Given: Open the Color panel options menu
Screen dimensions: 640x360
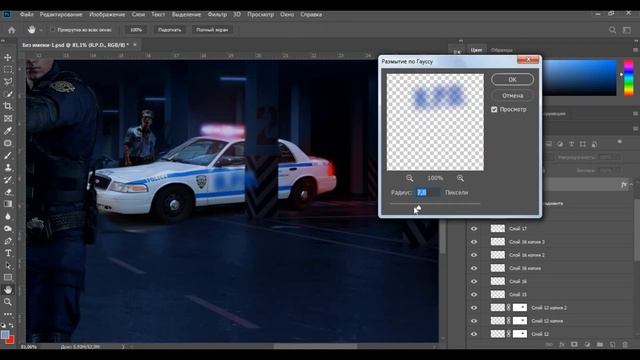Looking at the screenshot, I should [636, 50].
